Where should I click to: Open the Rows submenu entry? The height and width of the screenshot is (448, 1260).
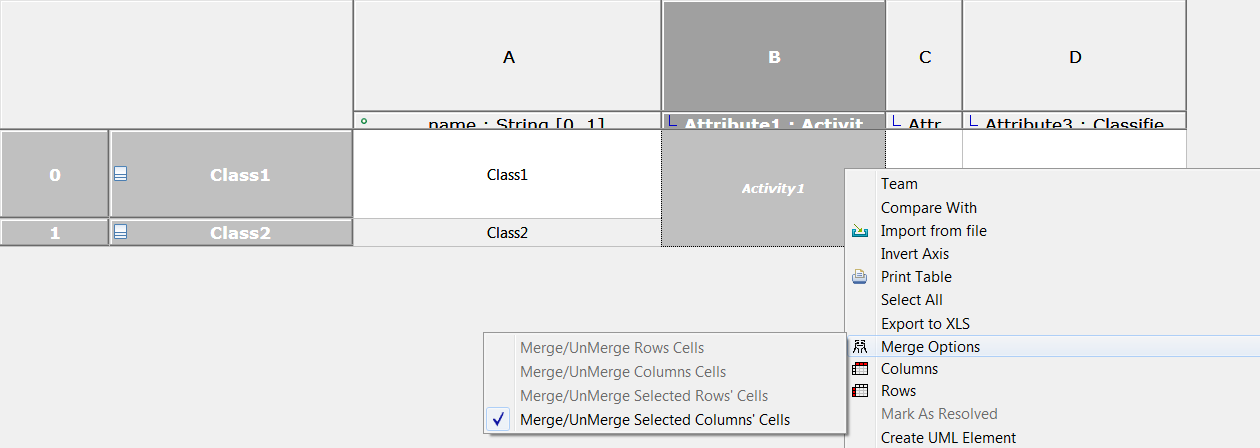[1052, 391]
